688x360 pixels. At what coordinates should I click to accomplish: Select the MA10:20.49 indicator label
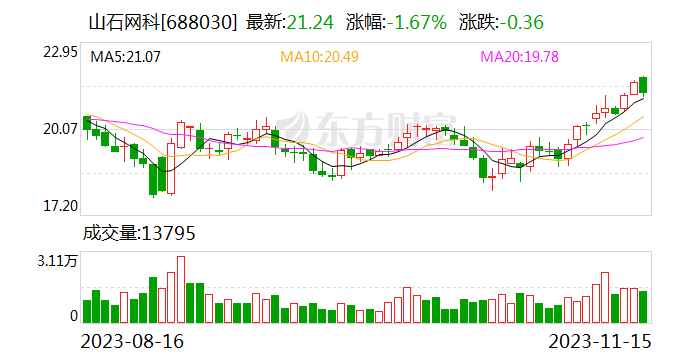[319, 57]
